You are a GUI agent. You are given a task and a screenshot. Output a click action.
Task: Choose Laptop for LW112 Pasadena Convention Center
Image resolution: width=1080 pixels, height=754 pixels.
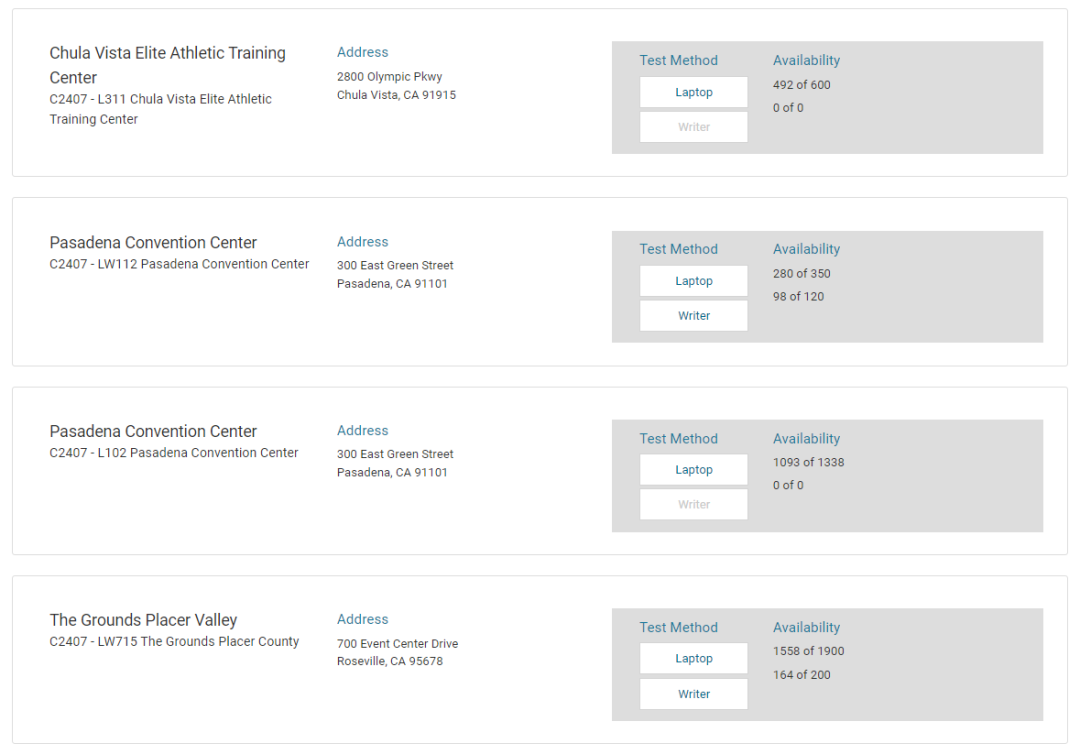(693, 281)
